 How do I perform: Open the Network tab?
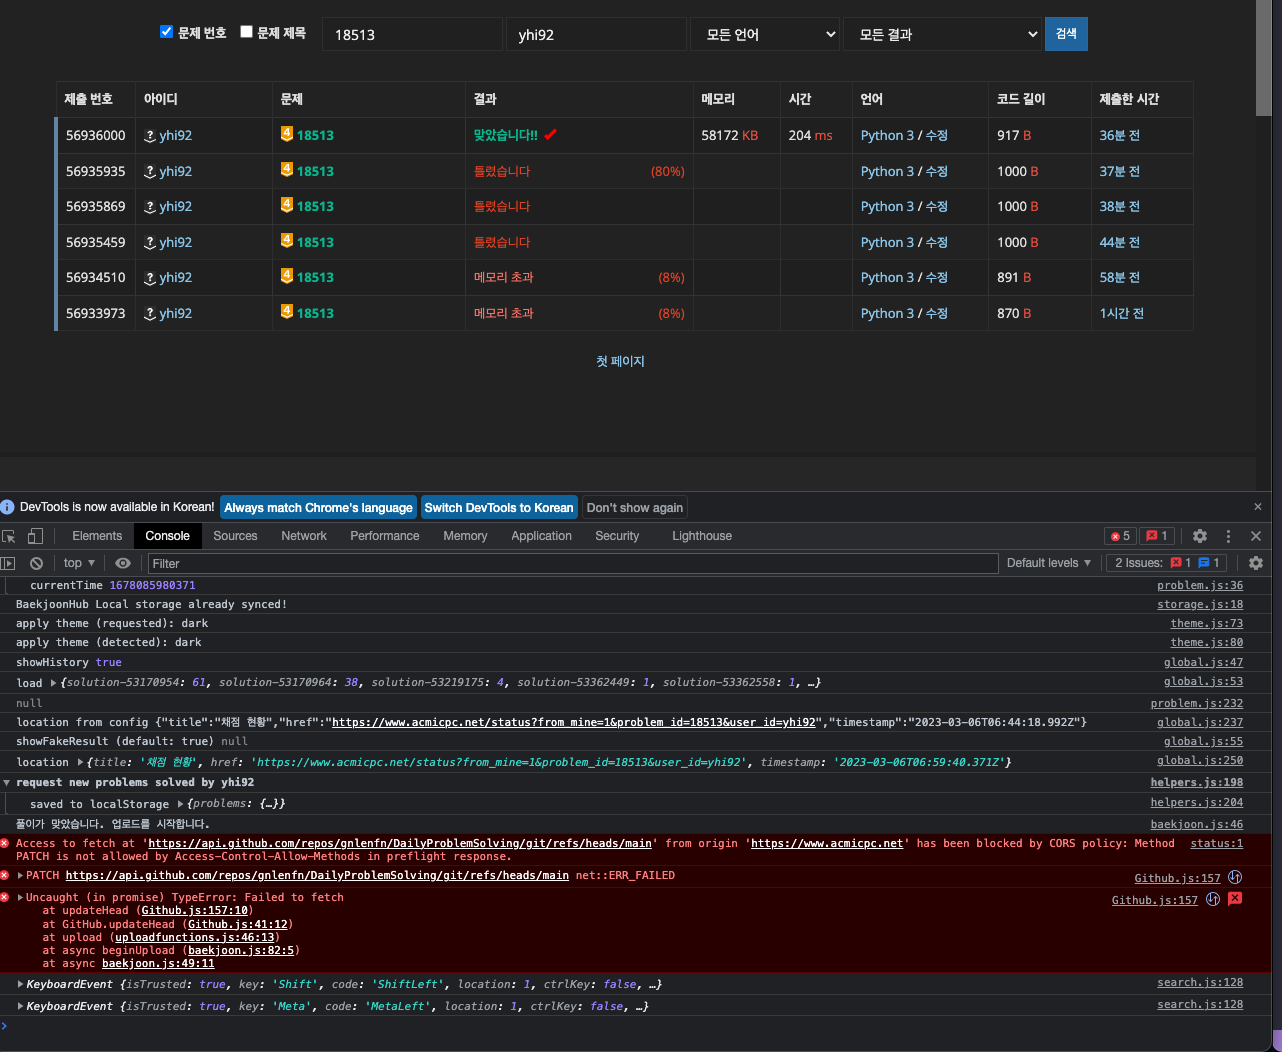tap(304, 536)
